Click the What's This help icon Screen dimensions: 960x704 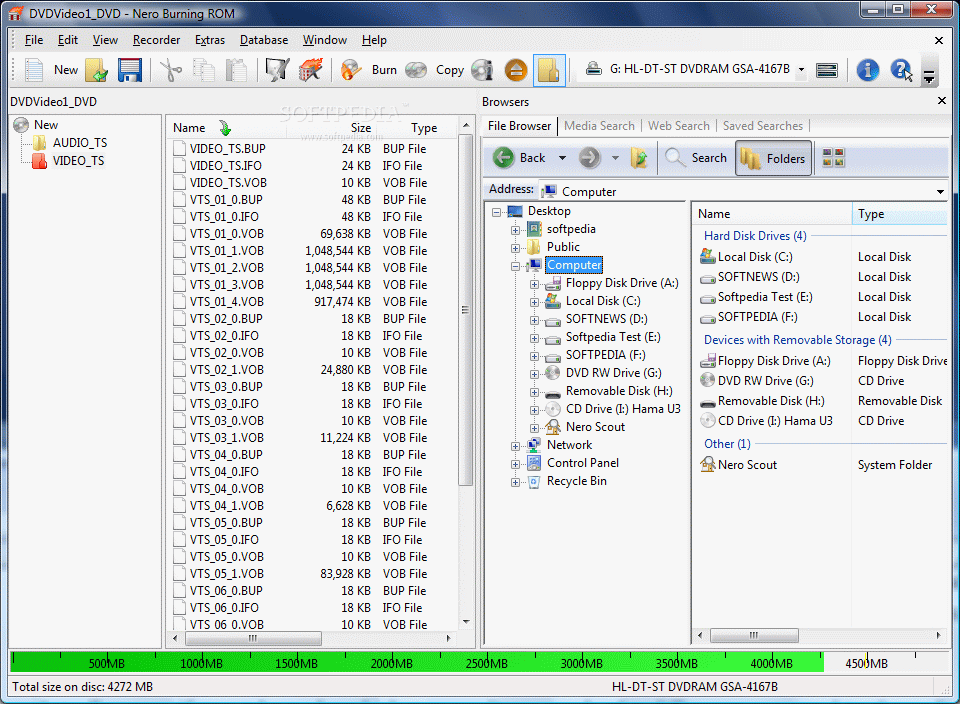pos(901,70)
